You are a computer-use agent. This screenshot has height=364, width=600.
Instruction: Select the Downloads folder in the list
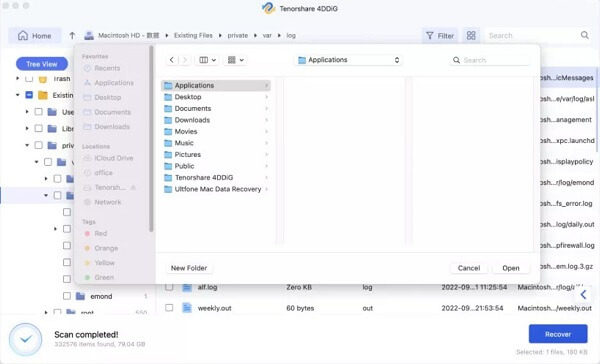(x=216, y=120)
